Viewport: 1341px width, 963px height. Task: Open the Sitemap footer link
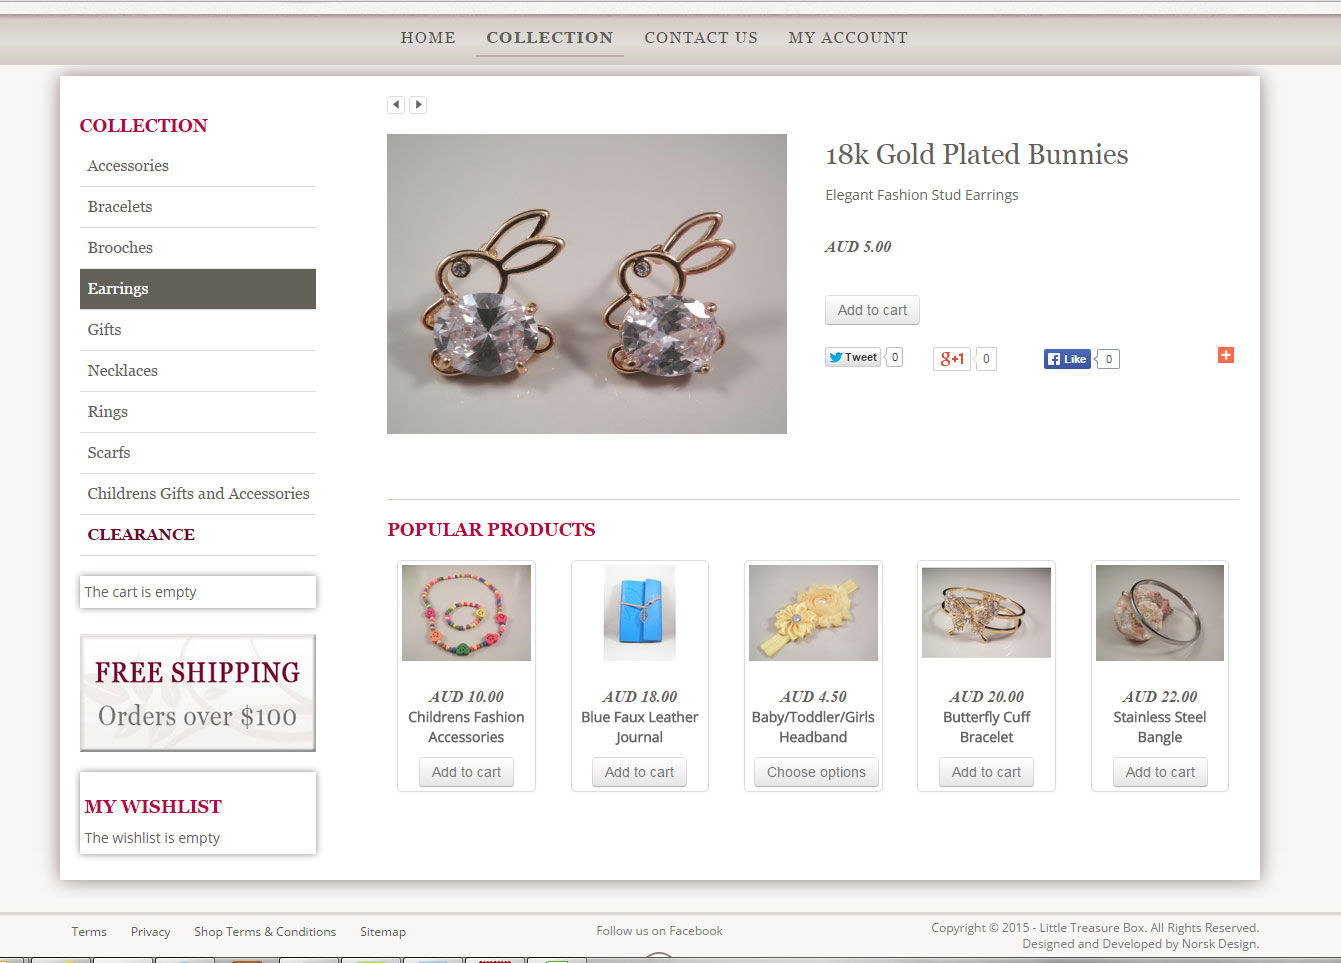click(383, 932)
